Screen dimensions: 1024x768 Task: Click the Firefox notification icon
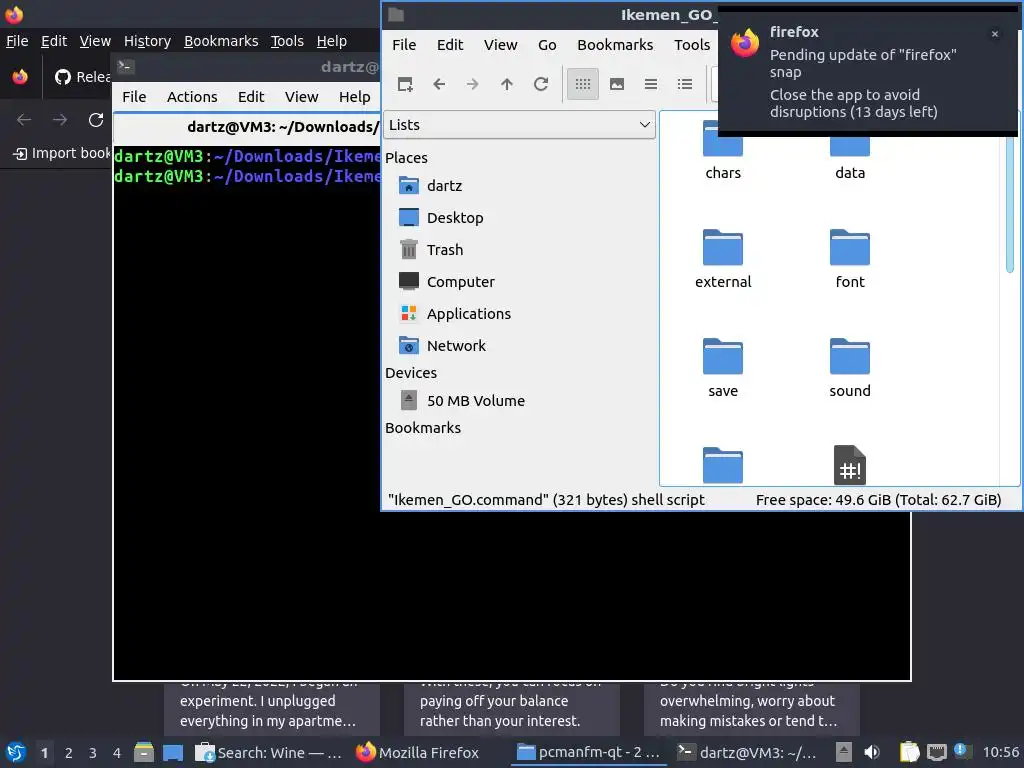click(x=744, y=44)
